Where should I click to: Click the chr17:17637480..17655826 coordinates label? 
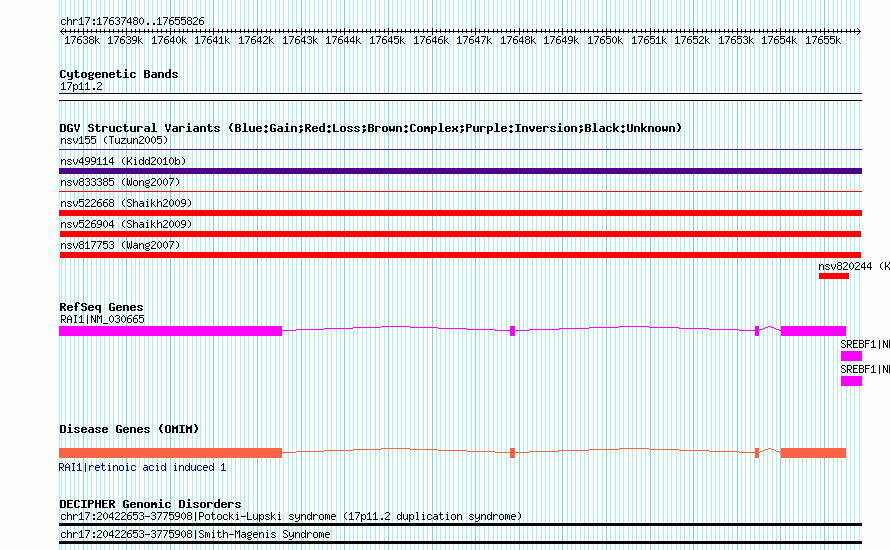click(132, 21)
